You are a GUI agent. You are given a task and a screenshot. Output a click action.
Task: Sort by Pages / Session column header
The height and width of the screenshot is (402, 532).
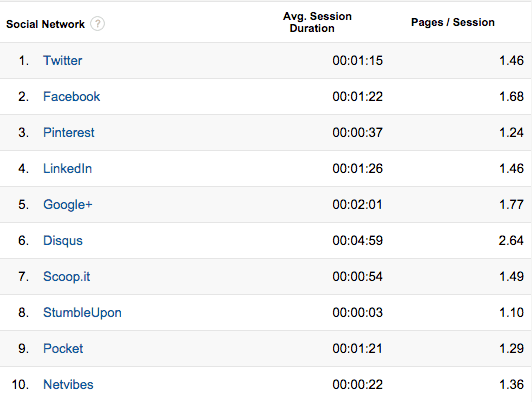click(453, 22)
